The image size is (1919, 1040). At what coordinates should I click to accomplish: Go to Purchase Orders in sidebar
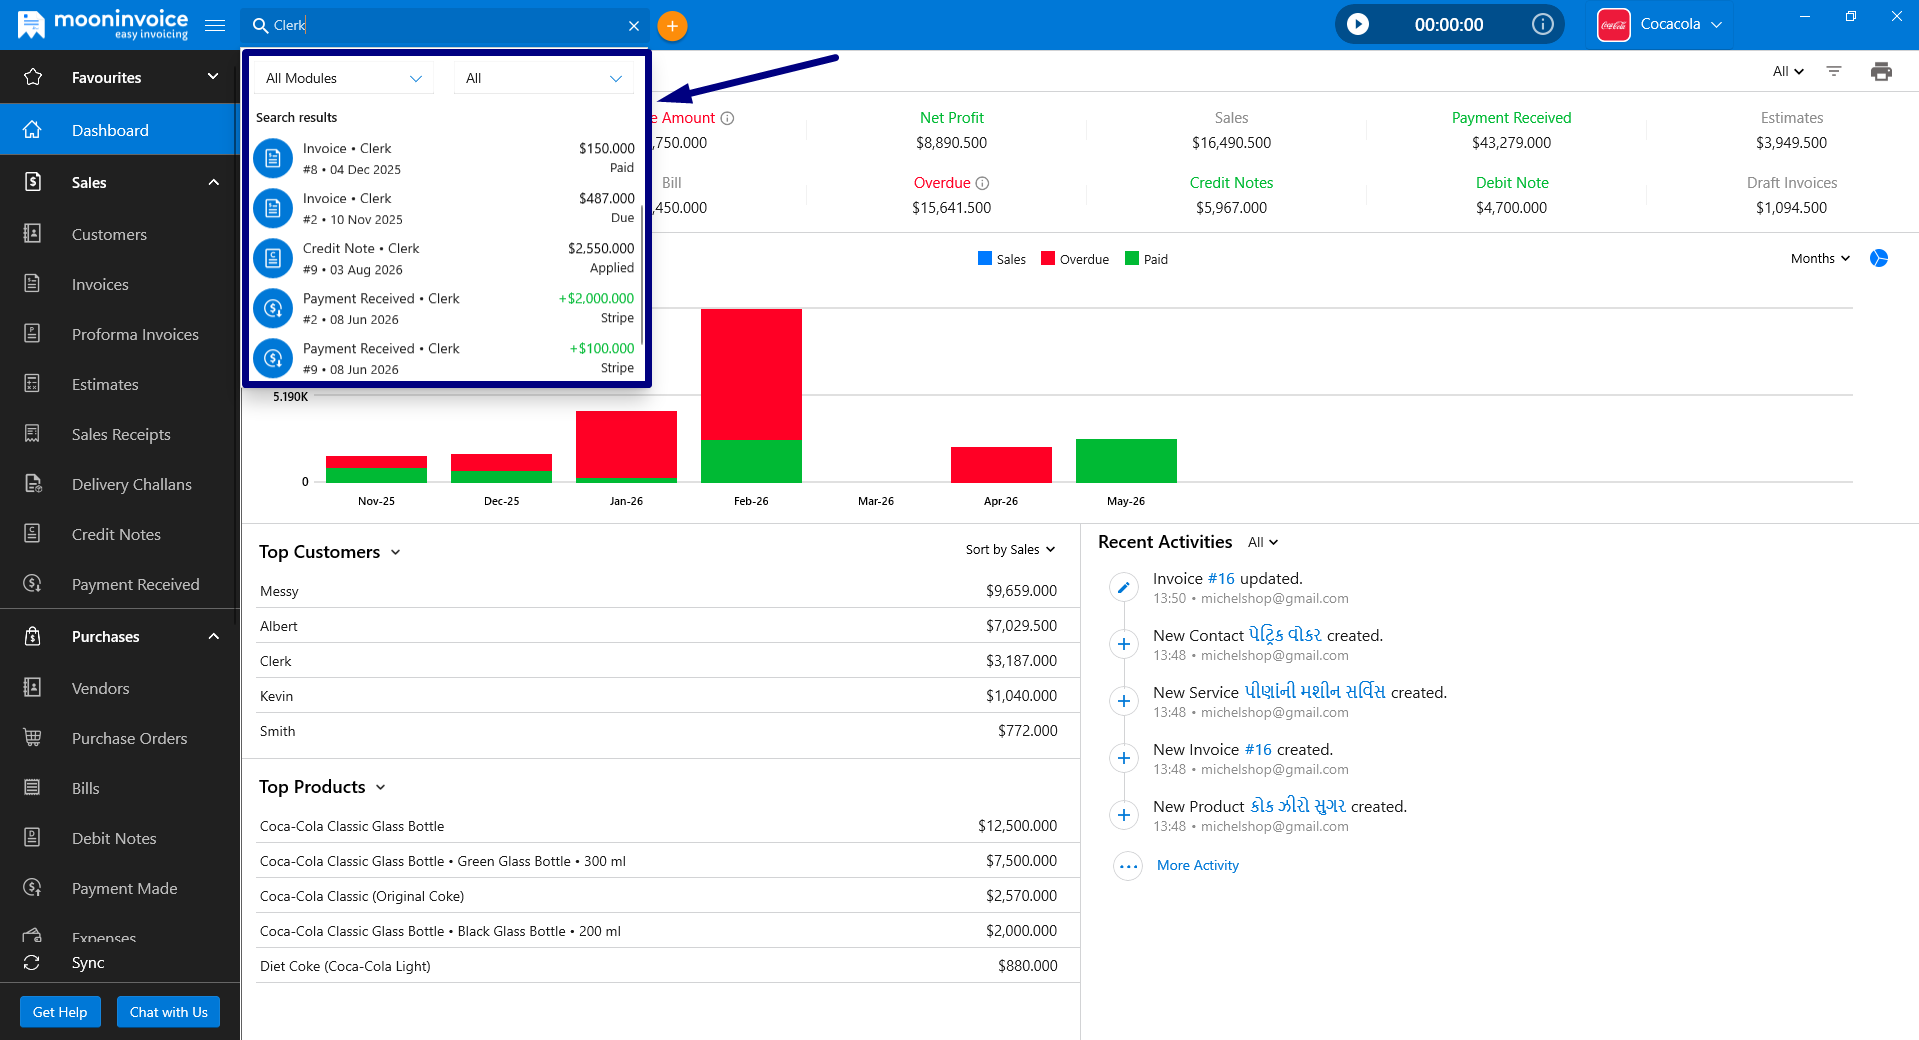tap(129, 738)
